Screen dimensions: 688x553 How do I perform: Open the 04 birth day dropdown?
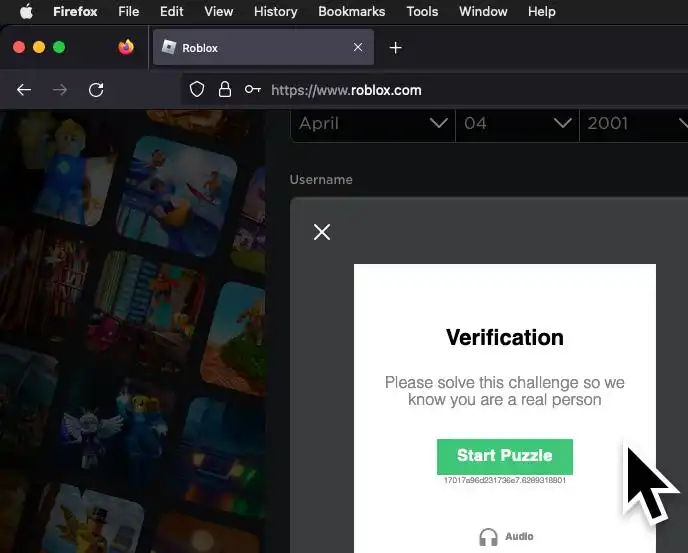click(518, 125)
